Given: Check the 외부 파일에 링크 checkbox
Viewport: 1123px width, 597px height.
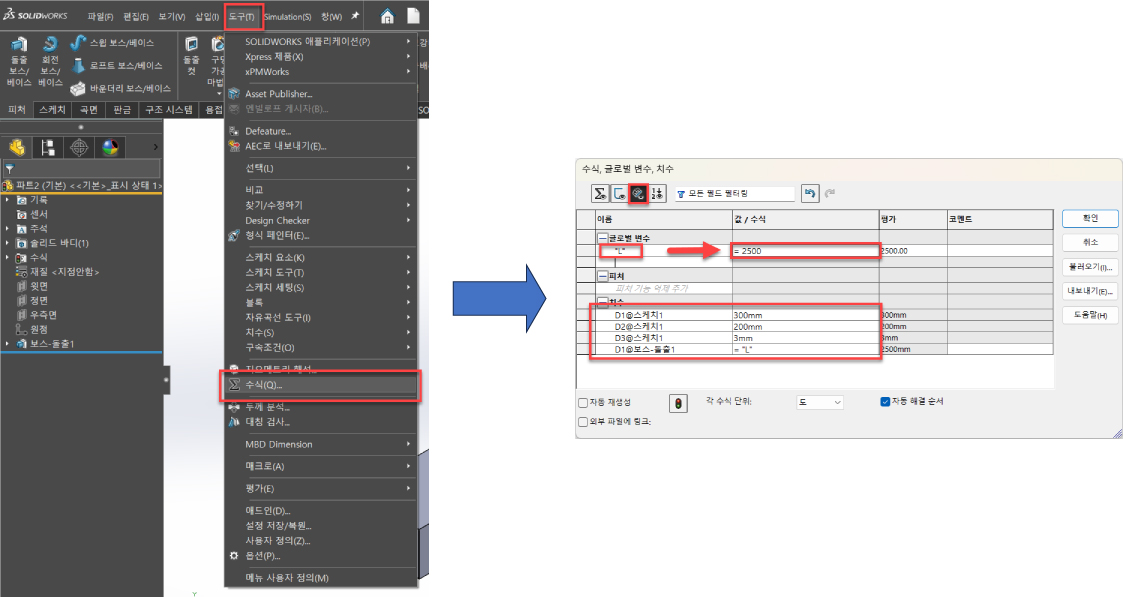Looking at the screenshot, I should pos(584,422).
